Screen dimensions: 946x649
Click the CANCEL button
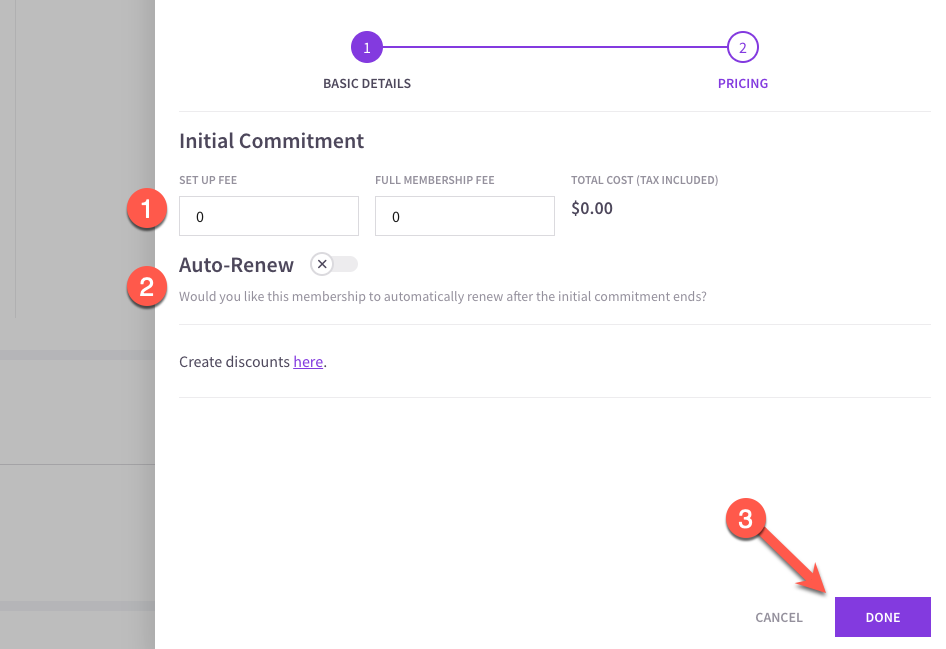779,618
